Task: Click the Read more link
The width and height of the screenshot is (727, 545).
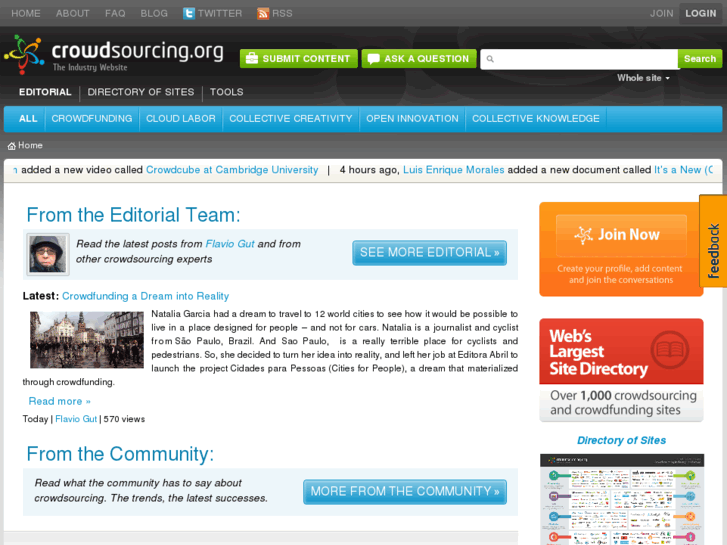Action: pyautogui.click(x=59, y=401)
